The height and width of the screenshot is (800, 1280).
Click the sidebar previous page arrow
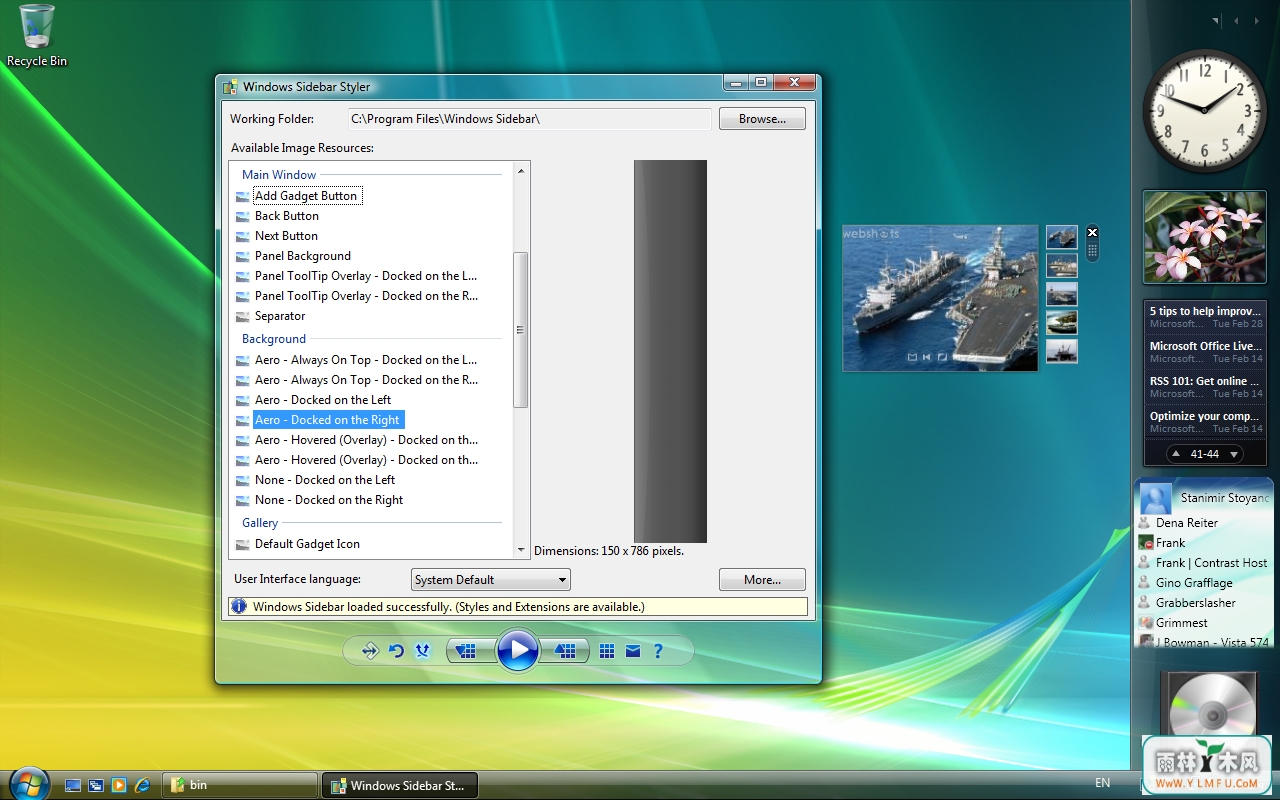coord(1237,20)
